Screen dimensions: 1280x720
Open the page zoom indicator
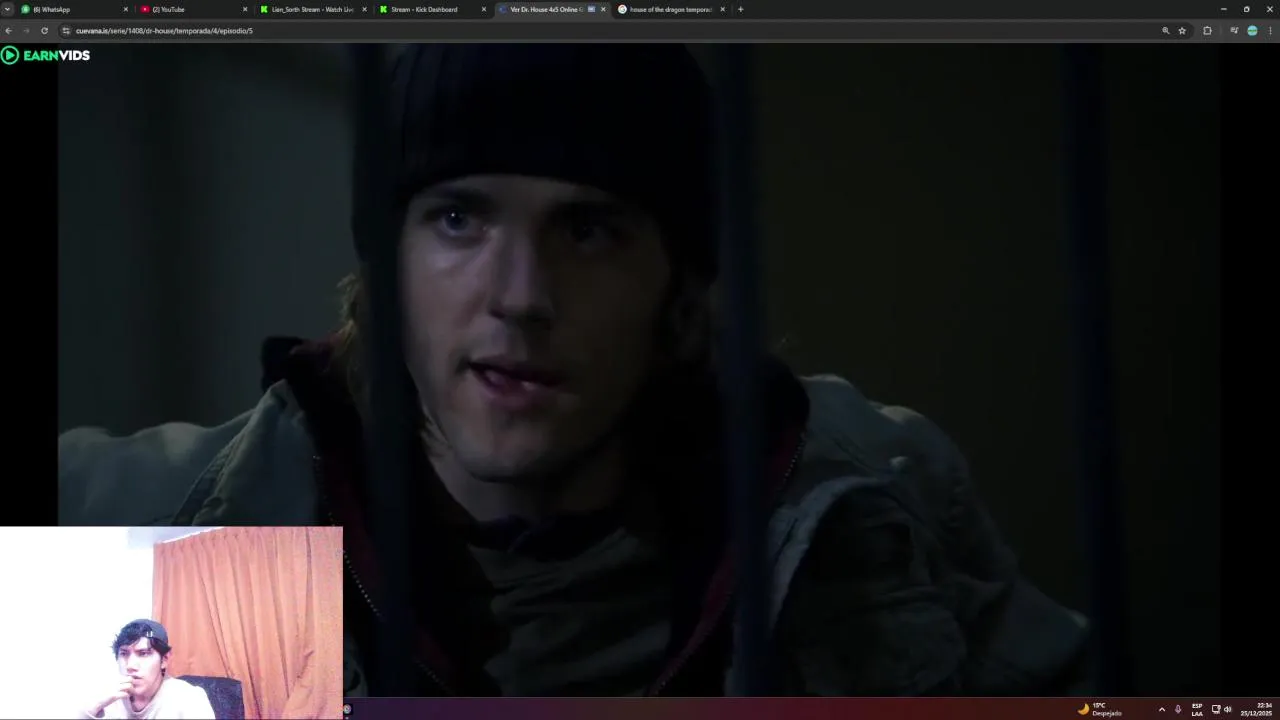click(1165, 30)
